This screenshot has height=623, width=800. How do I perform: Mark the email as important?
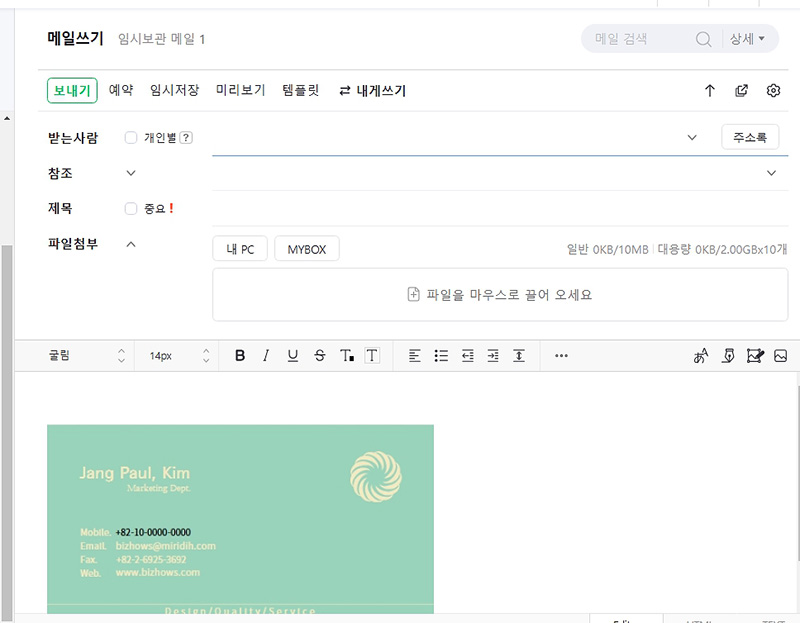tap(131, 208)
